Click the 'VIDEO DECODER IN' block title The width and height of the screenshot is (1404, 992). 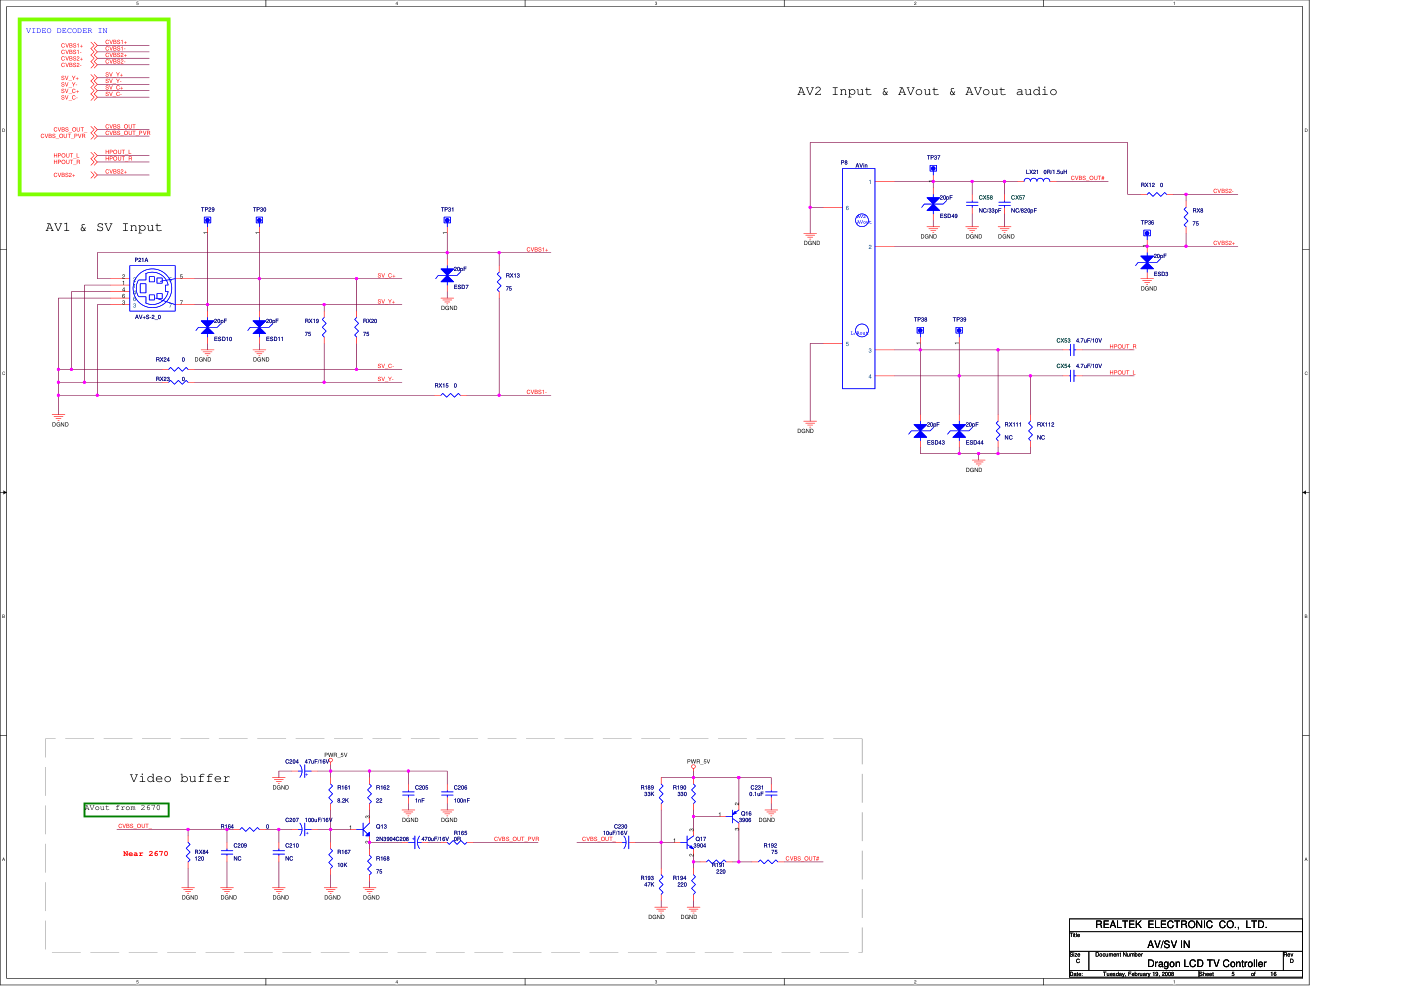66,31
